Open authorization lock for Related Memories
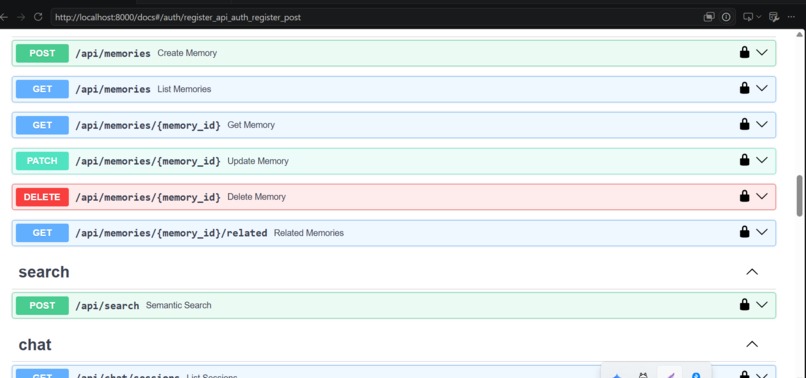 [x=744, y=232]
